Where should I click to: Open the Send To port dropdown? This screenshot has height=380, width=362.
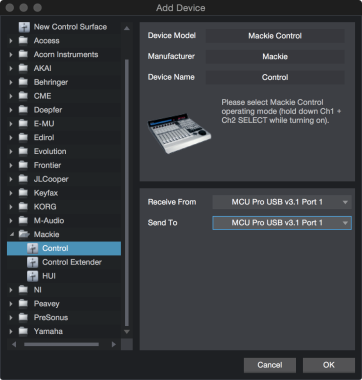pos(282,223)
